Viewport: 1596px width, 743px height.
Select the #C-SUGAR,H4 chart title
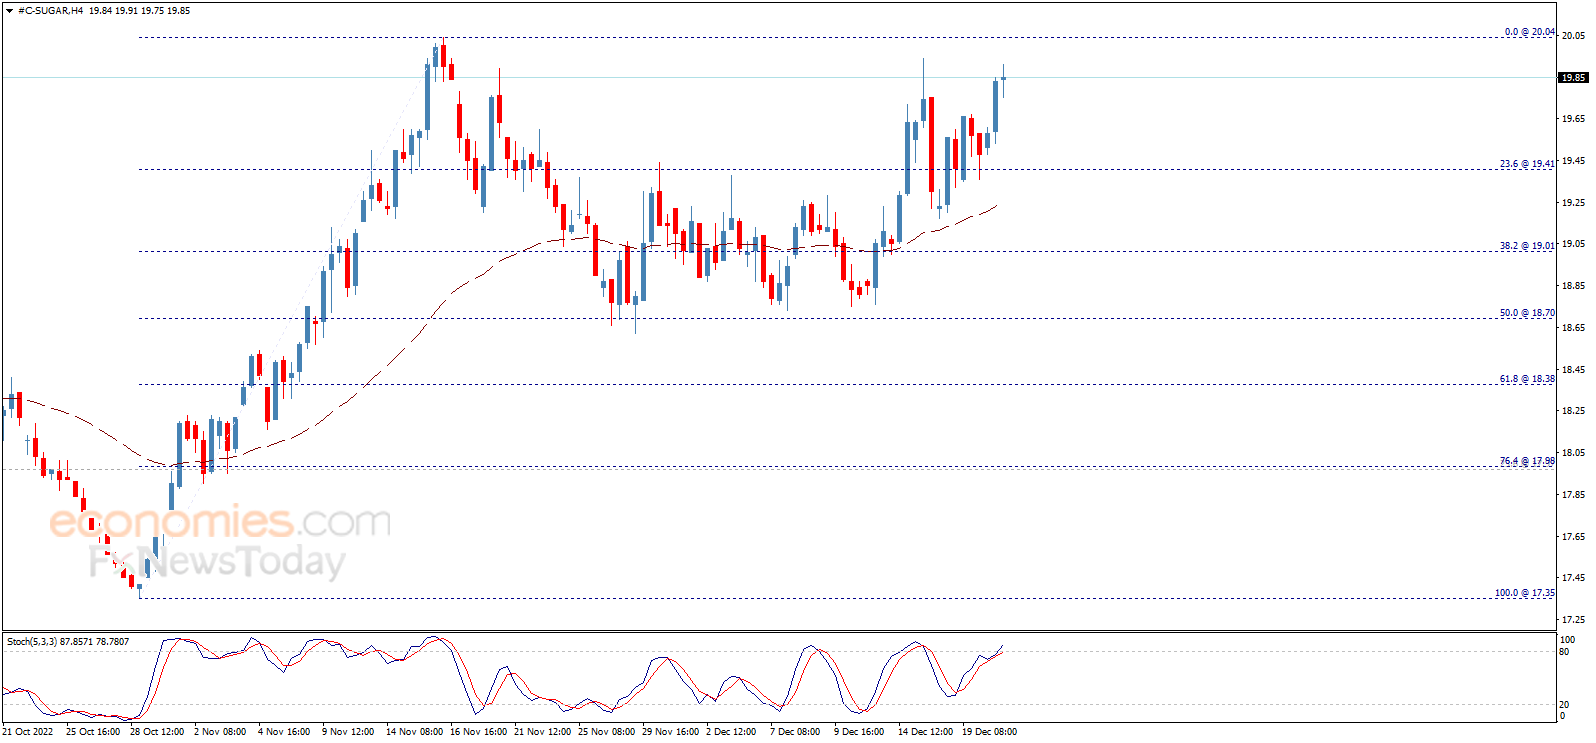pos(51,11)
